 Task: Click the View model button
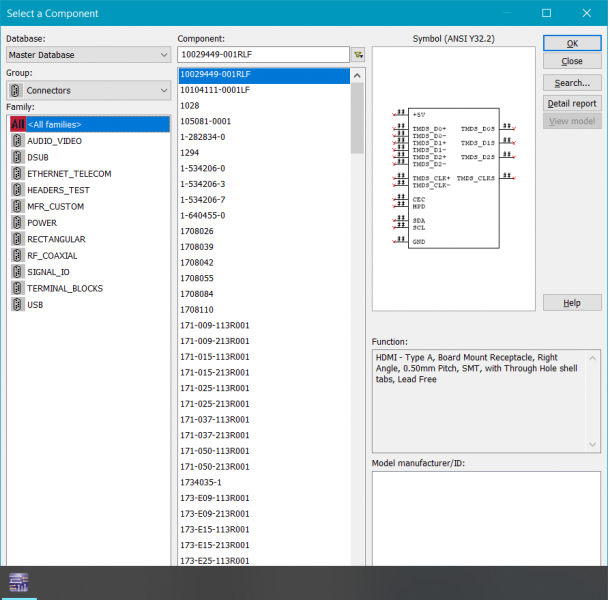click(572, 121)
